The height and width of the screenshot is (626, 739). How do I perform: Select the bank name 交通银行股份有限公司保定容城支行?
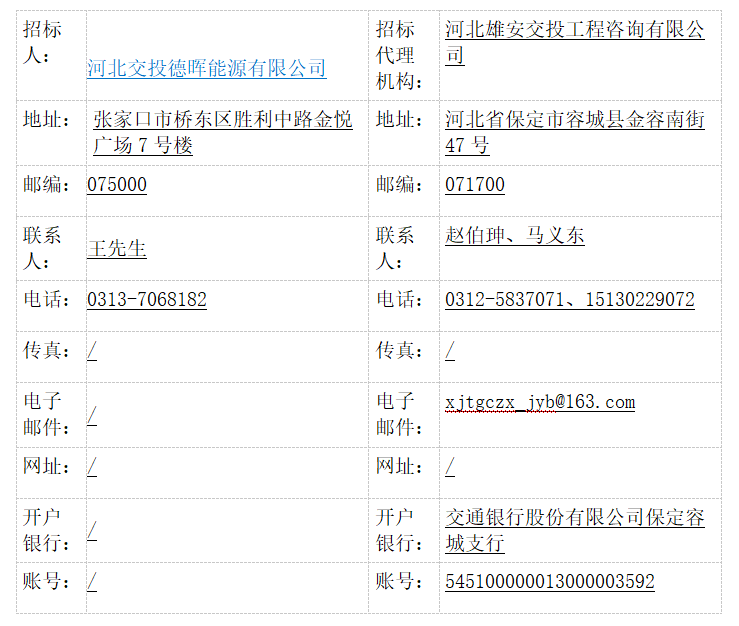click(x=574, y=531)
